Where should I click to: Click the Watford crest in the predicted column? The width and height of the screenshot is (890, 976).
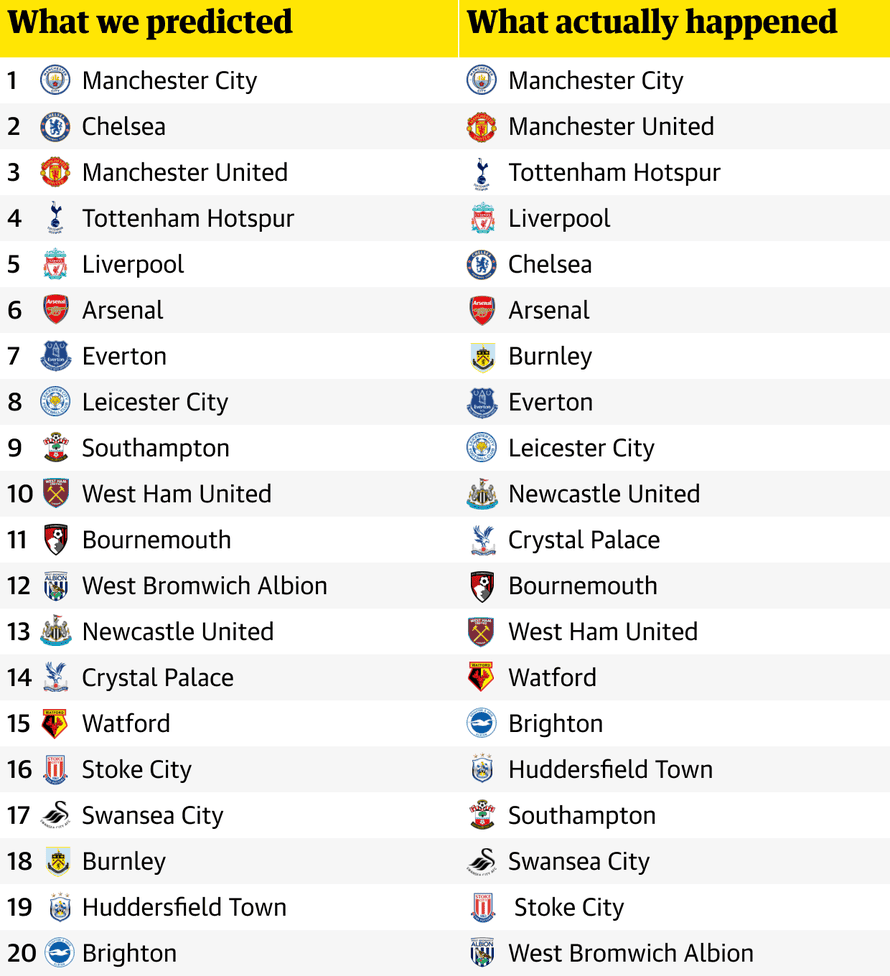[55, 724]
